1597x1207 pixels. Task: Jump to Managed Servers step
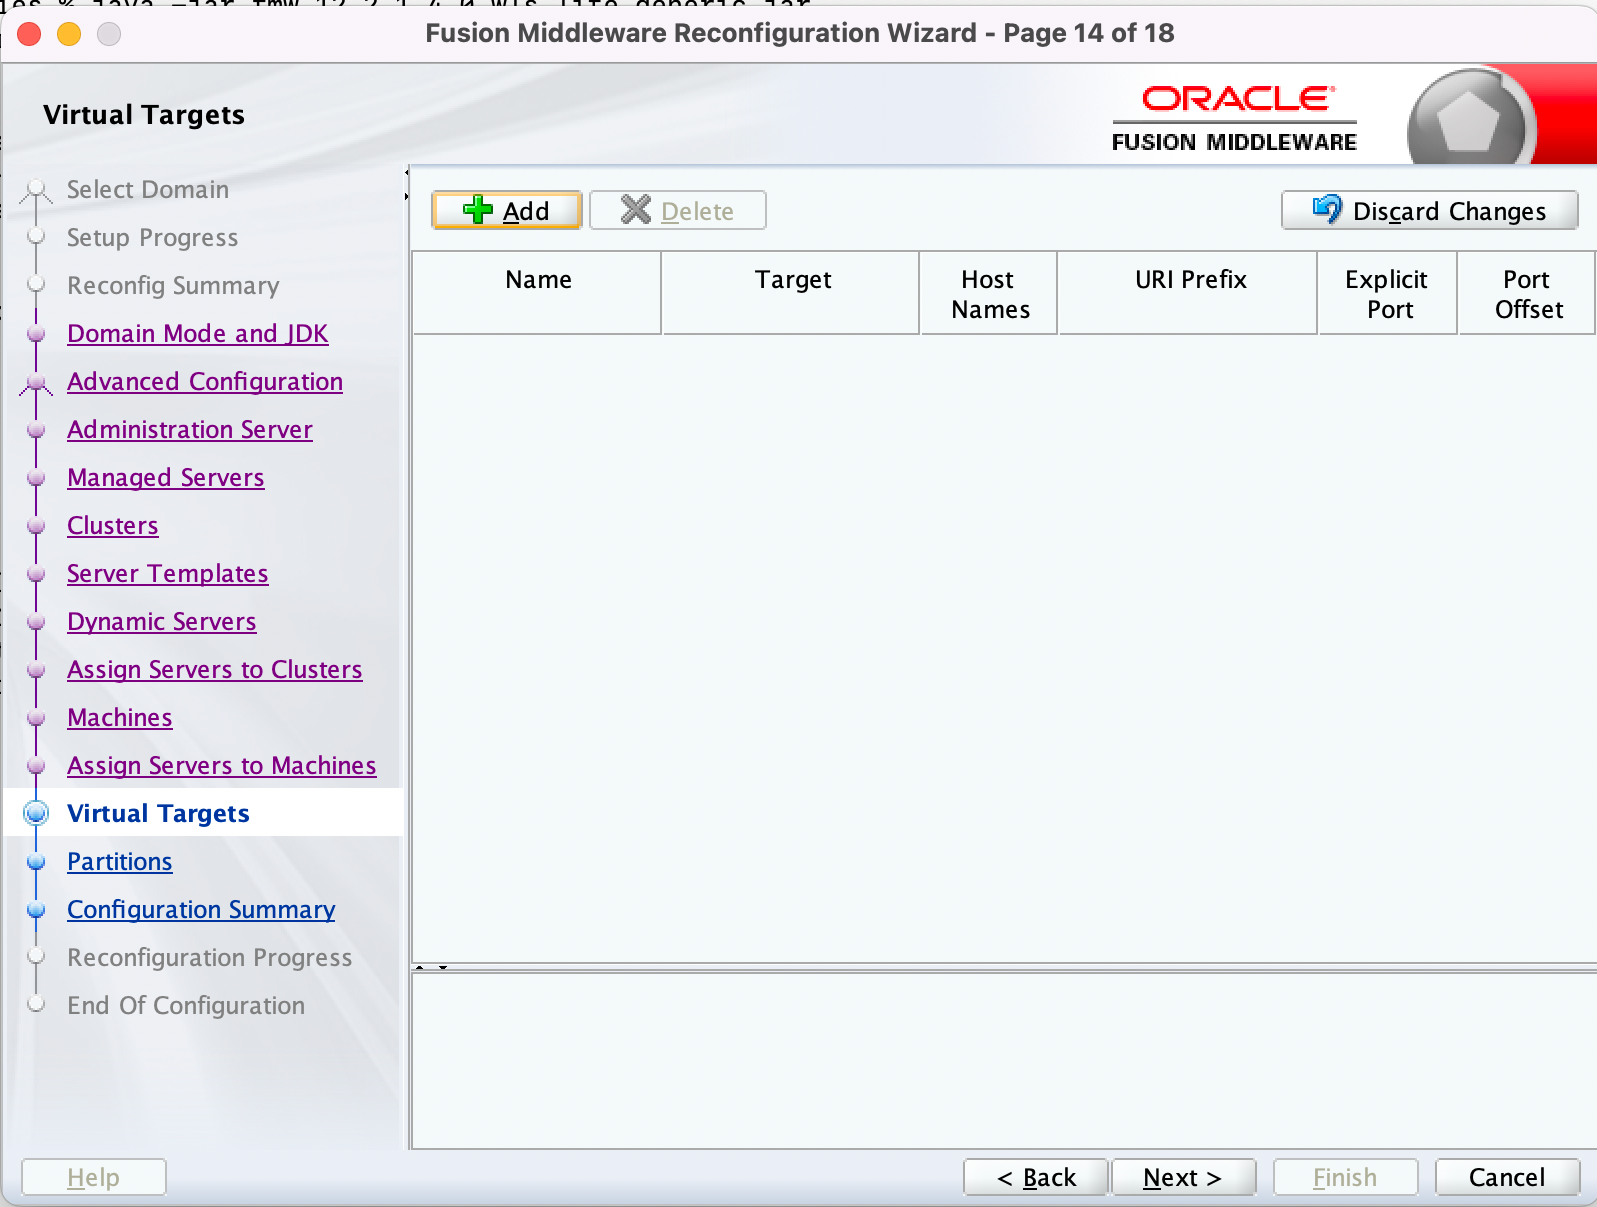(x=165, y=477)
